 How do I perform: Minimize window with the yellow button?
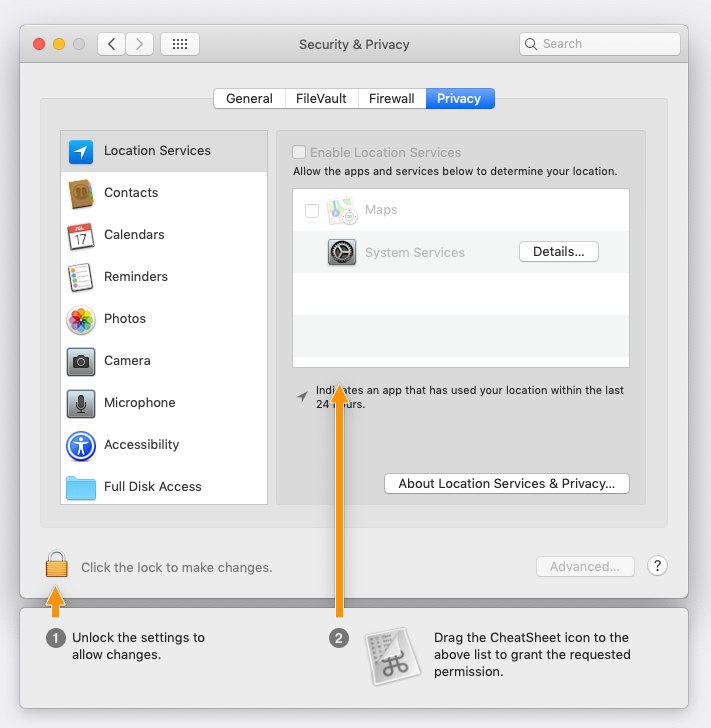59,44
